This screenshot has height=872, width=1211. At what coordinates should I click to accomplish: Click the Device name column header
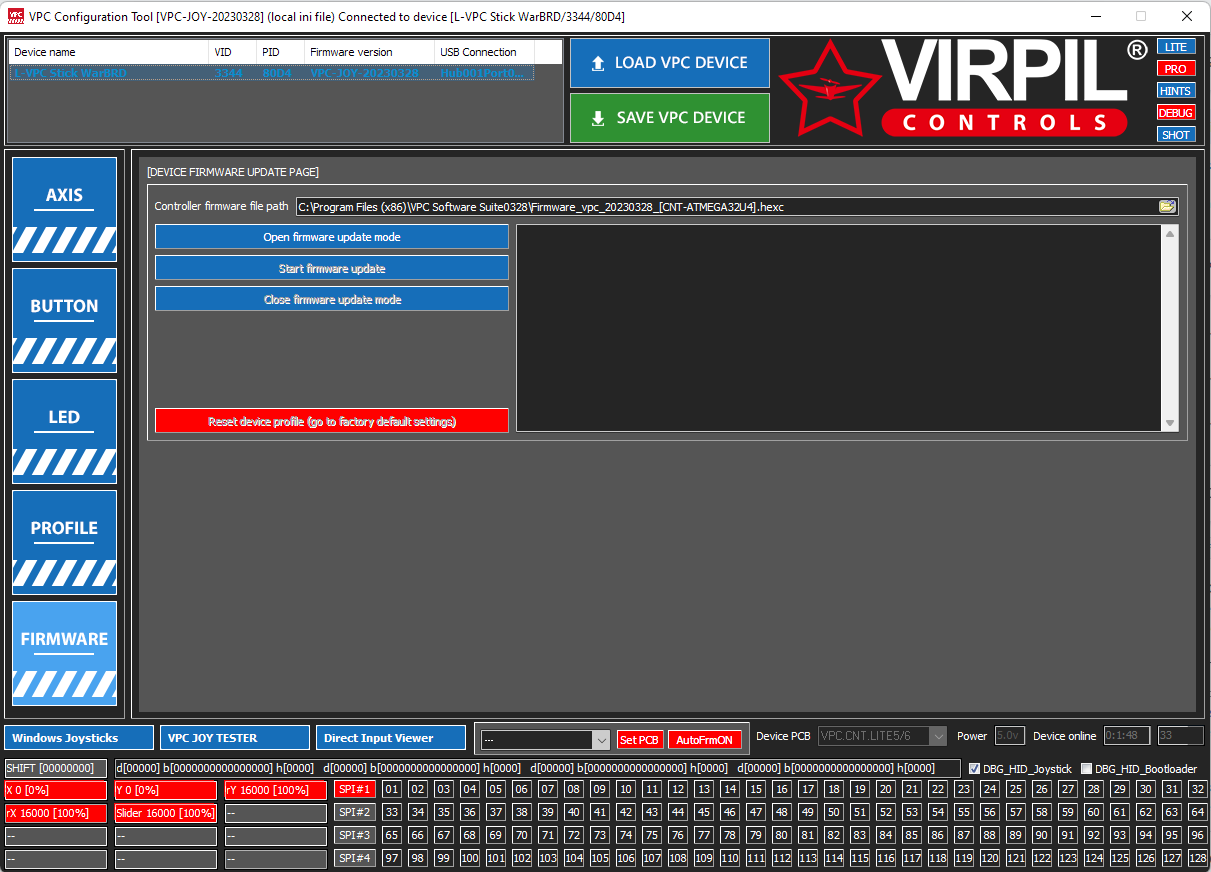point(109,52)
